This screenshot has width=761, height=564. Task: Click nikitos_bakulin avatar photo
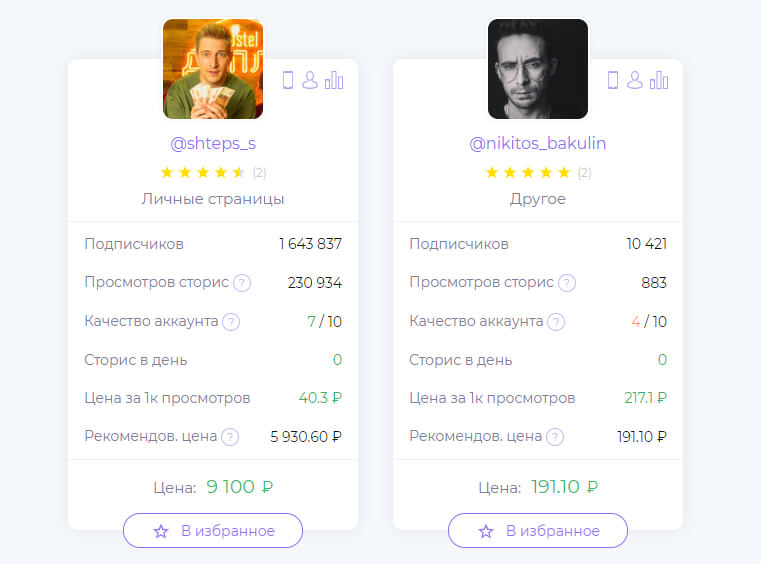[538, 69]
